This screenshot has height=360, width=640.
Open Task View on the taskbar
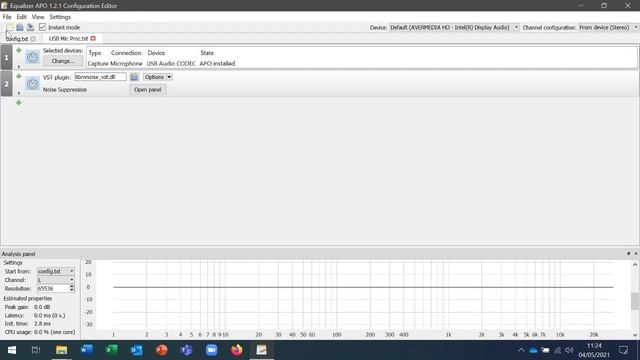coord(36,350)
